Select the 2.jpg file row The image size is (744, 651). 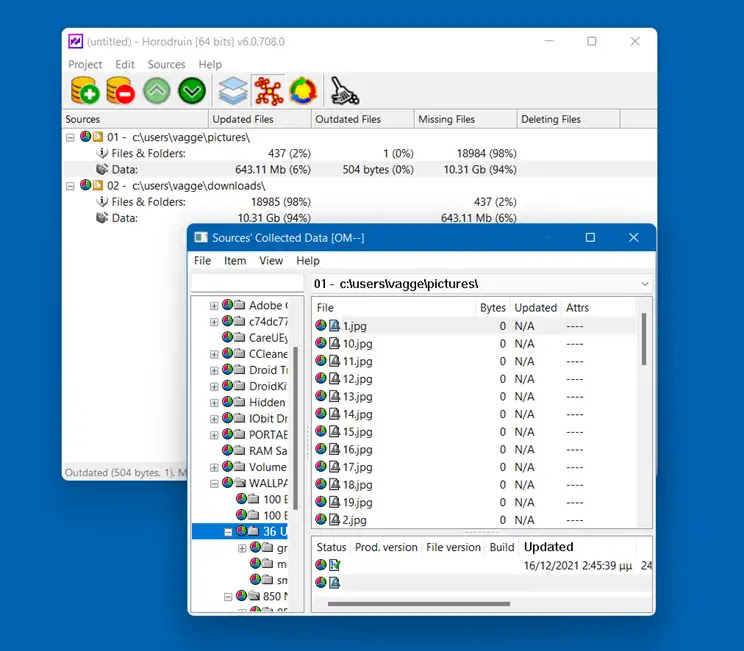pyautogui.click(x=474, y=520)
